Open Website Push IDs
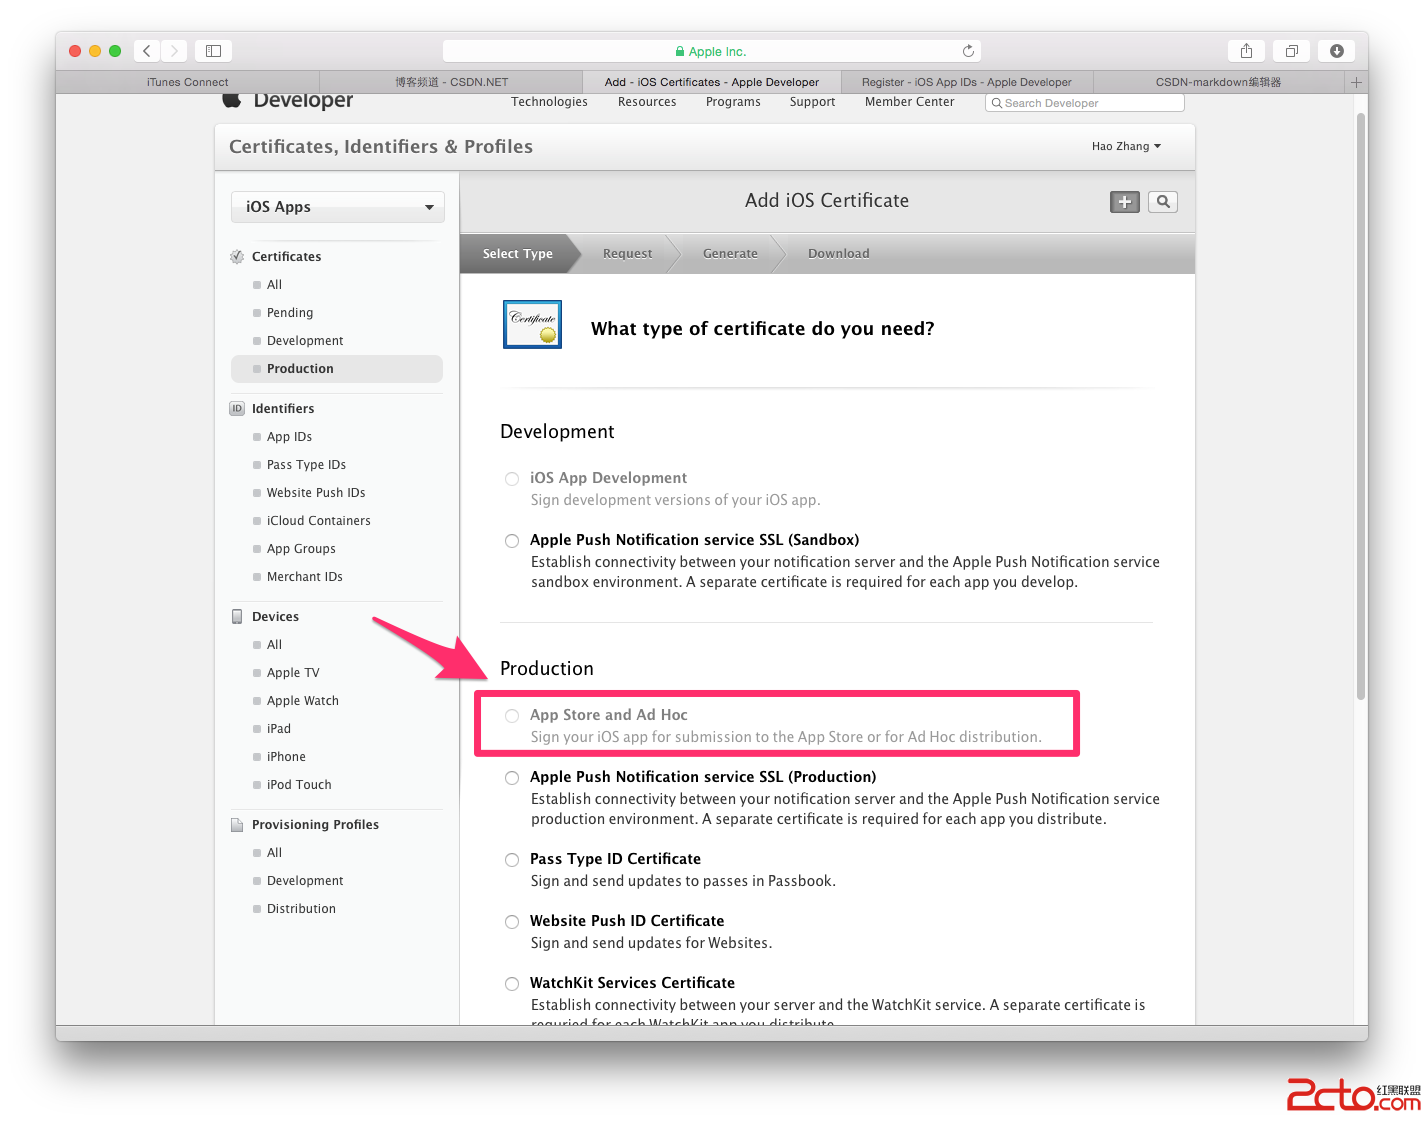The image size is (1424, 1121). [x=316, y=493]
